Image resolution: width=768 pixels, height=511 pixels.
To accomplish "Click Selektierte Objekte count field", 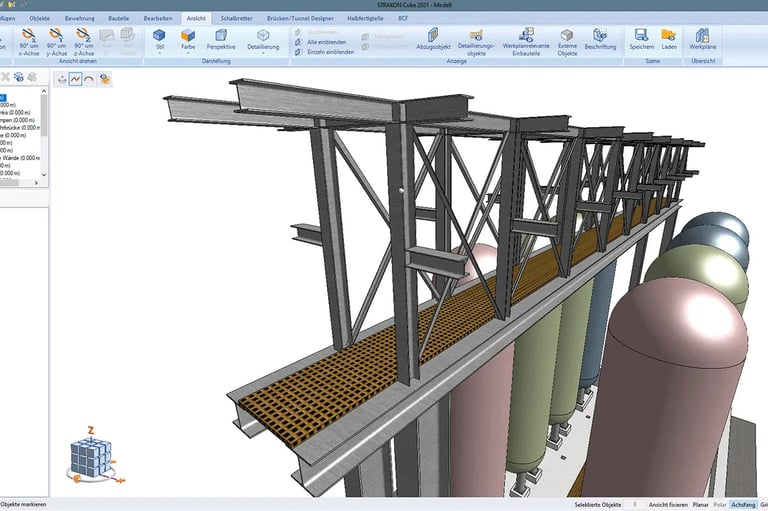I will (635, 505).
